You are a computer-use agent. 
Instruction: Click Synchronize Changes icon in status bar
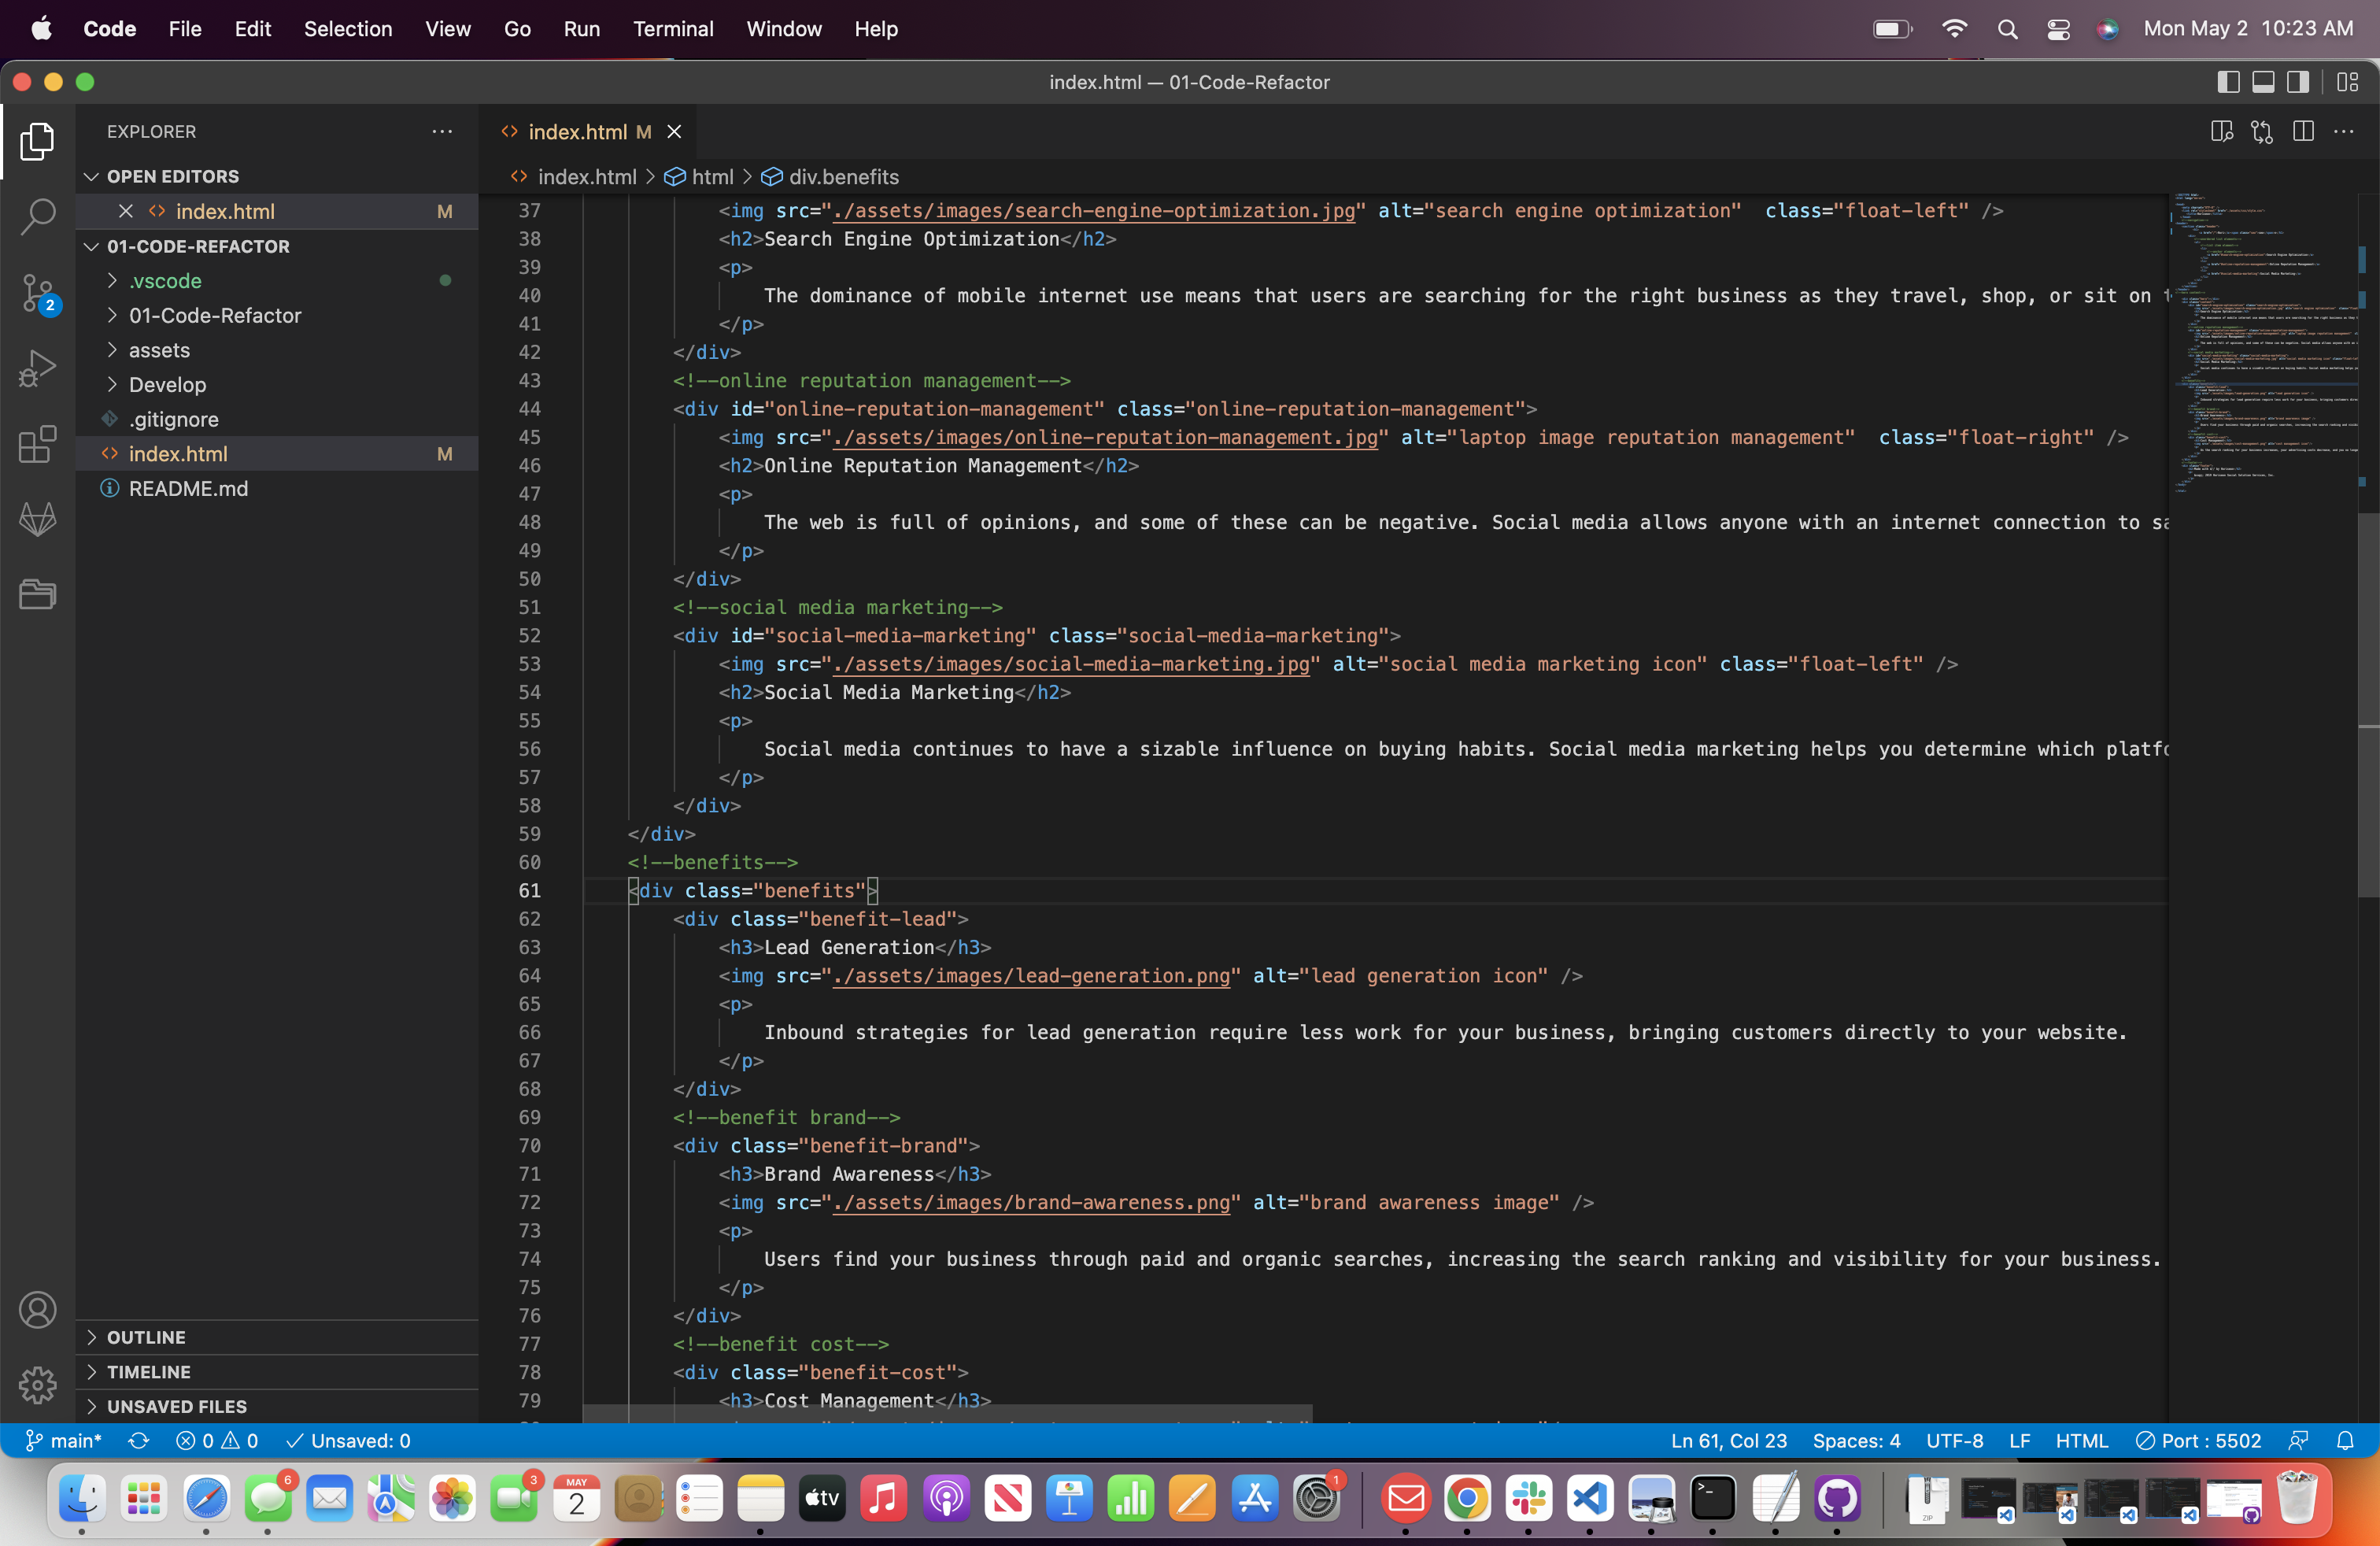tap(139, 1440)
